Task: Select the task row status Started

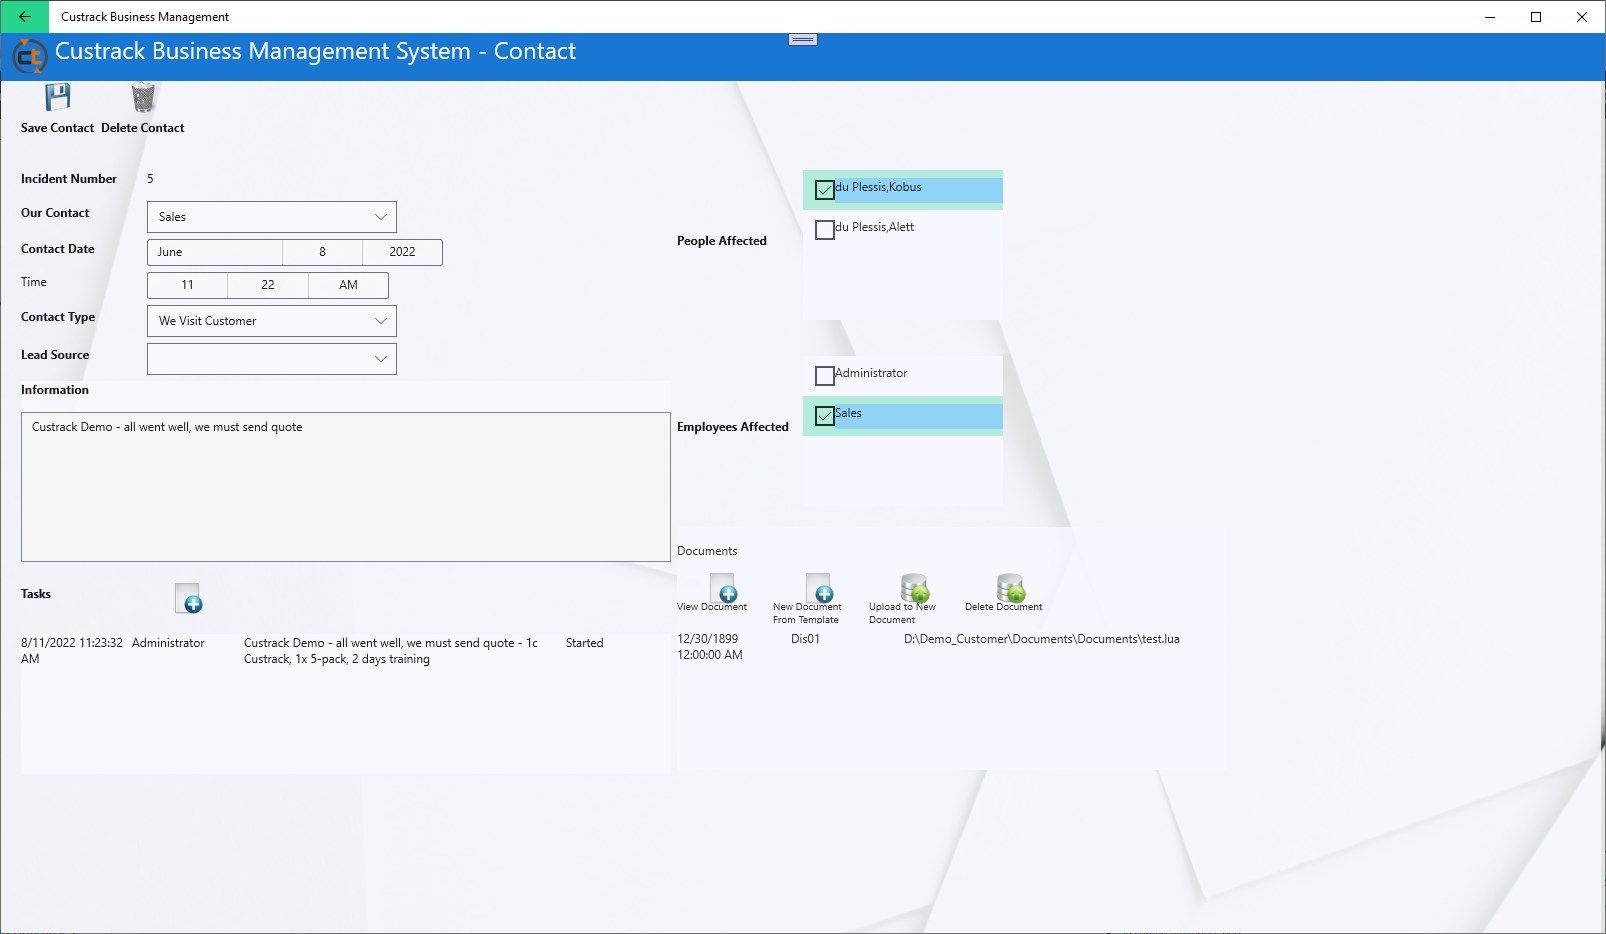Action: (584, 643)
